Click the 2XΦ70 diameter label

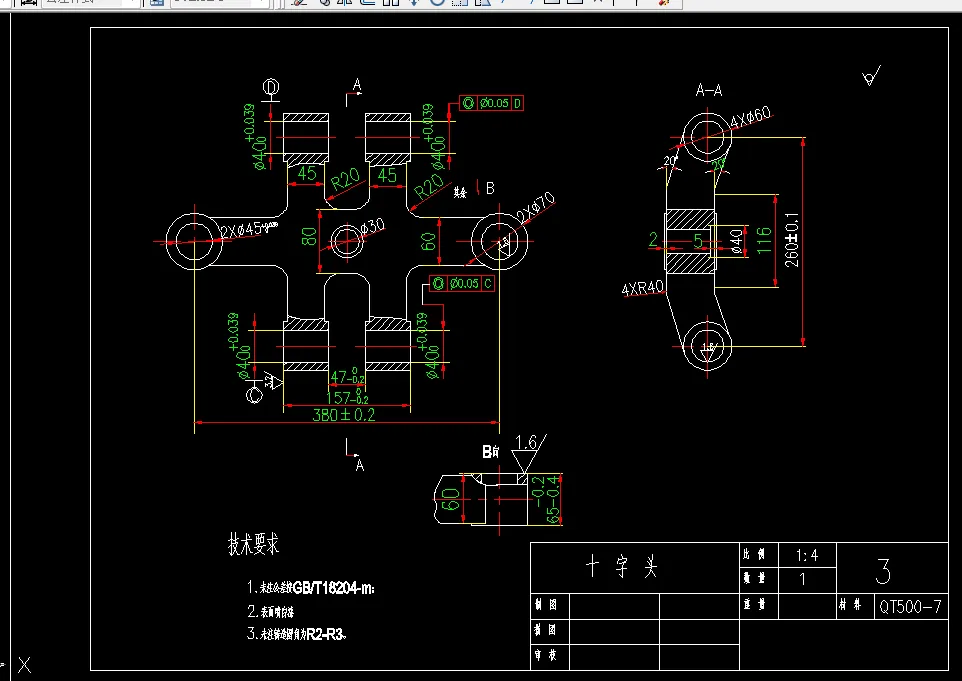[x=536, y=207]
